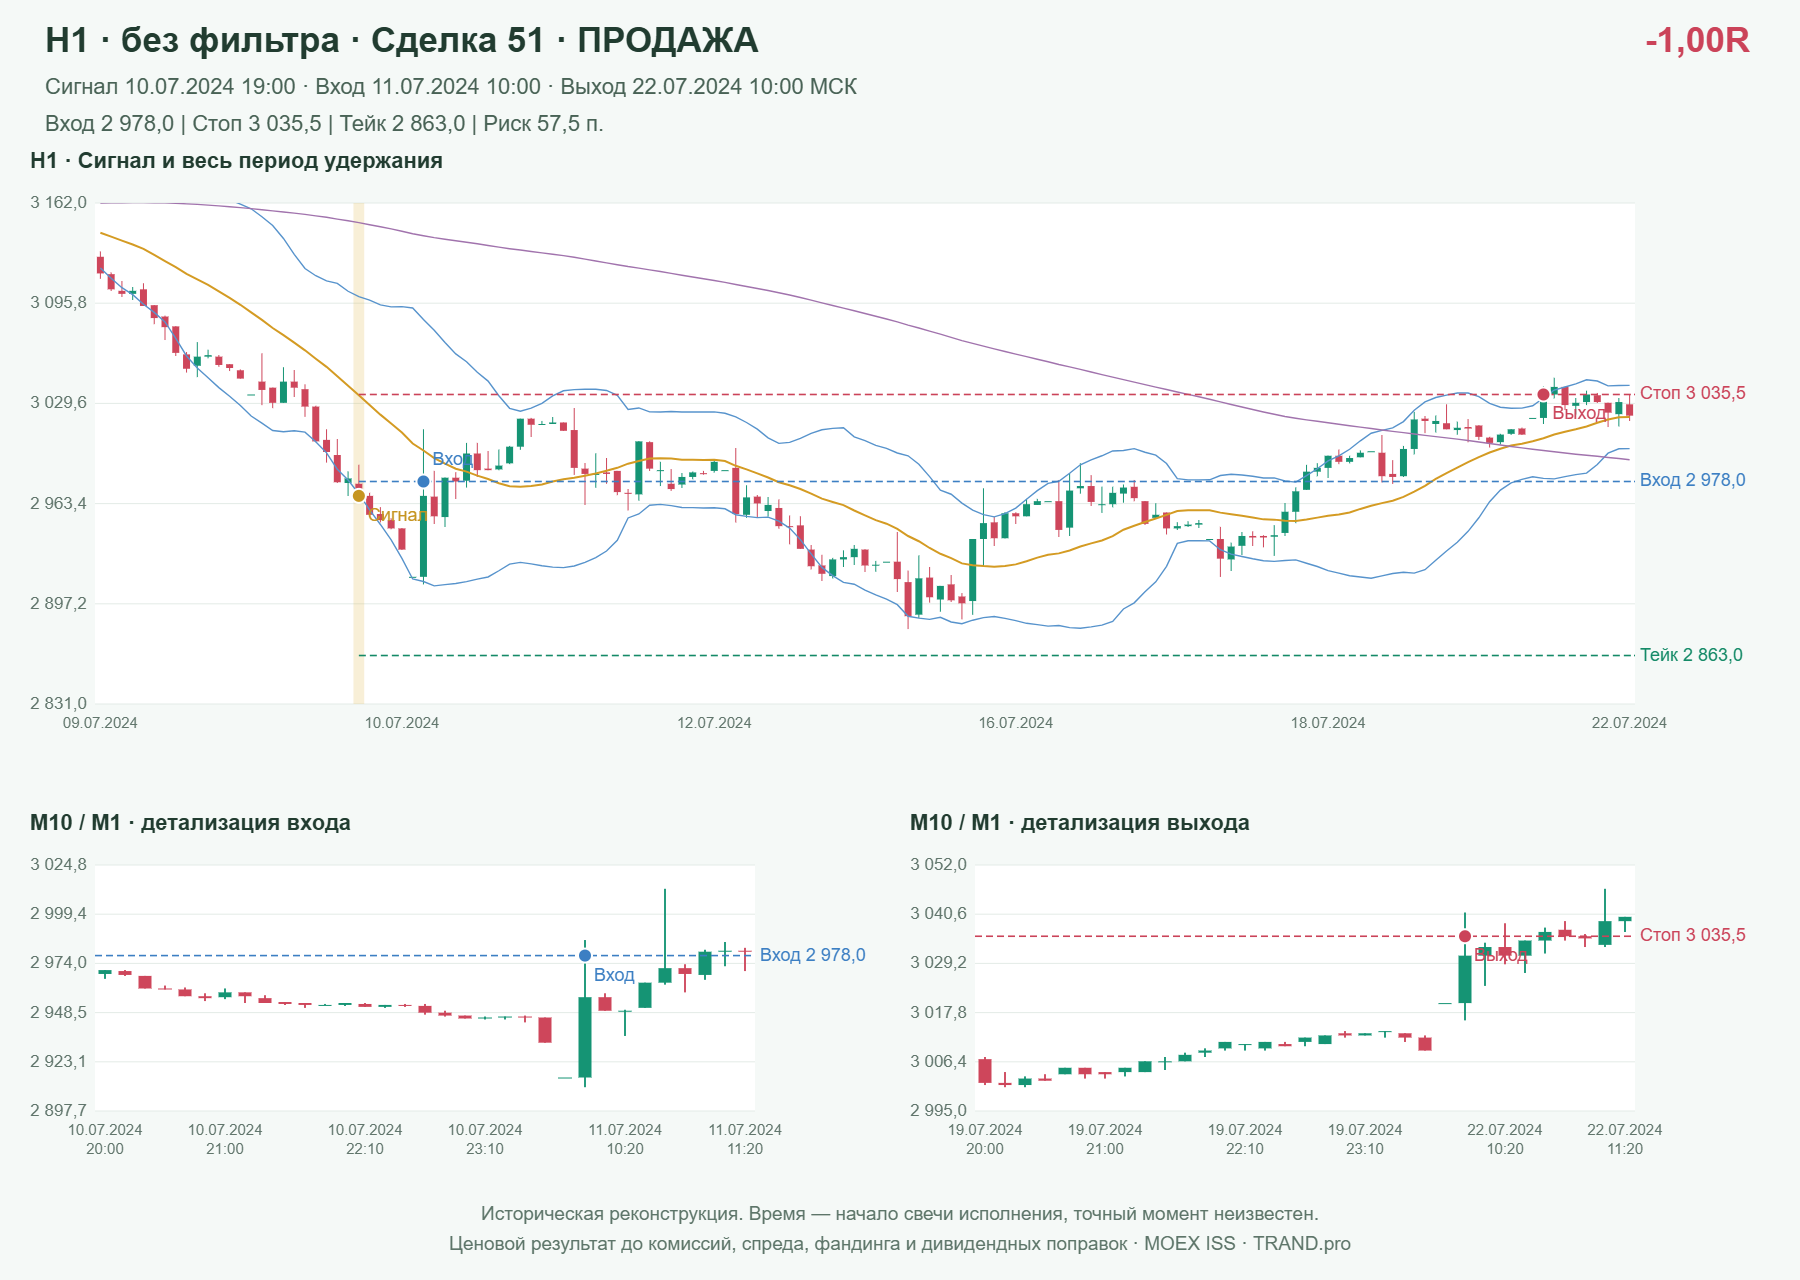Click the 3 095,8 axis value
Screen dimensions: 1800x1280
tap(59, 302)
